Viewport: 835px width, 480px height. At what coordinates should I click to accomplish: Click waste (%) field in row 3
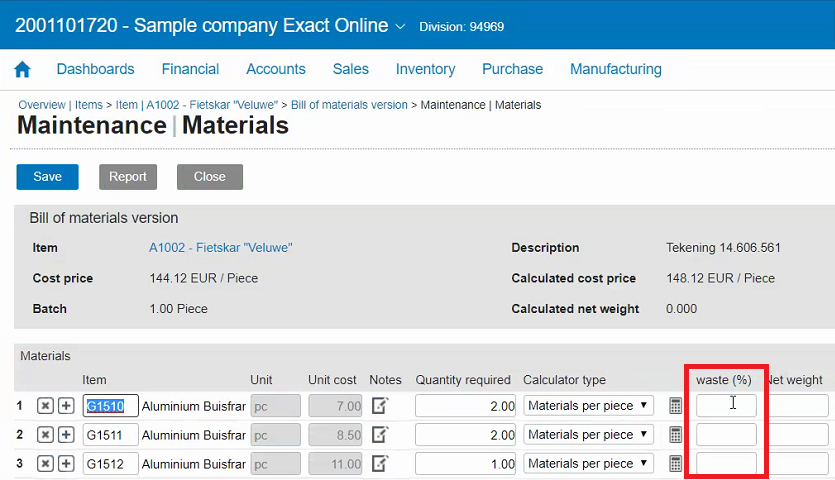(726, 463)
